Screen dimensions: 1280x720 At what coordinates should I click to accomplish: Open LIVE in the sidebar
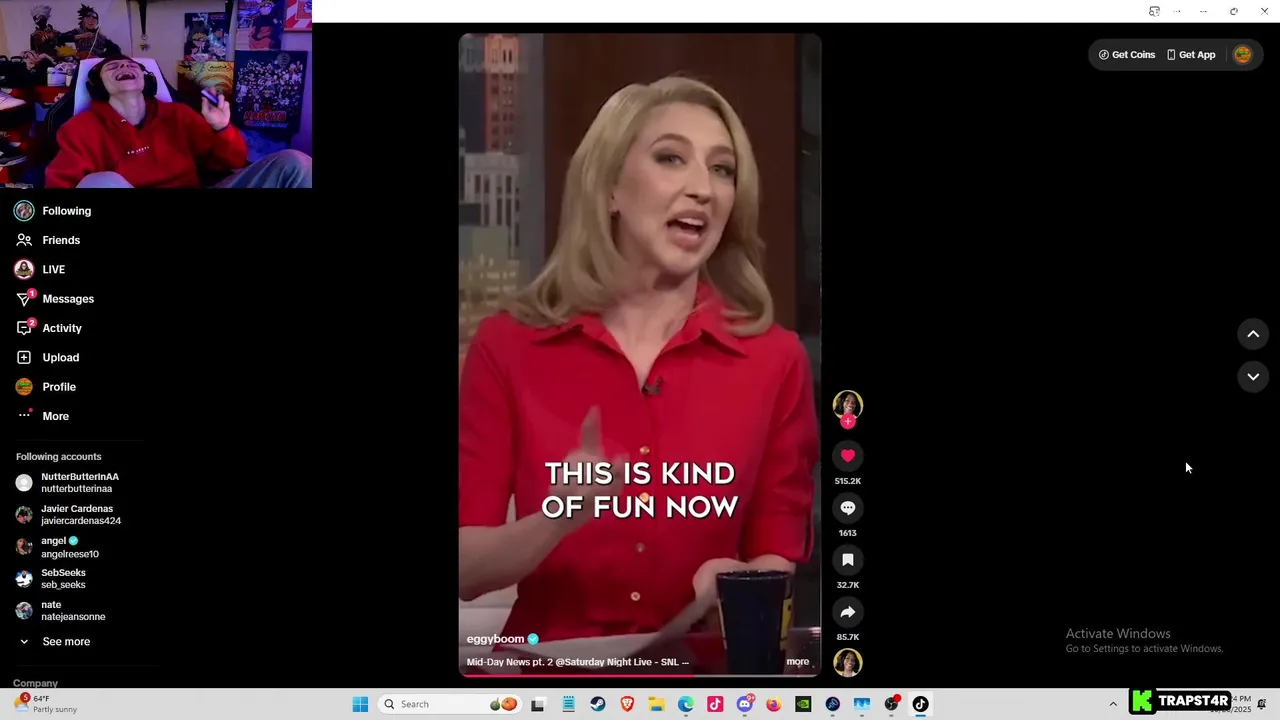point(40,270)
